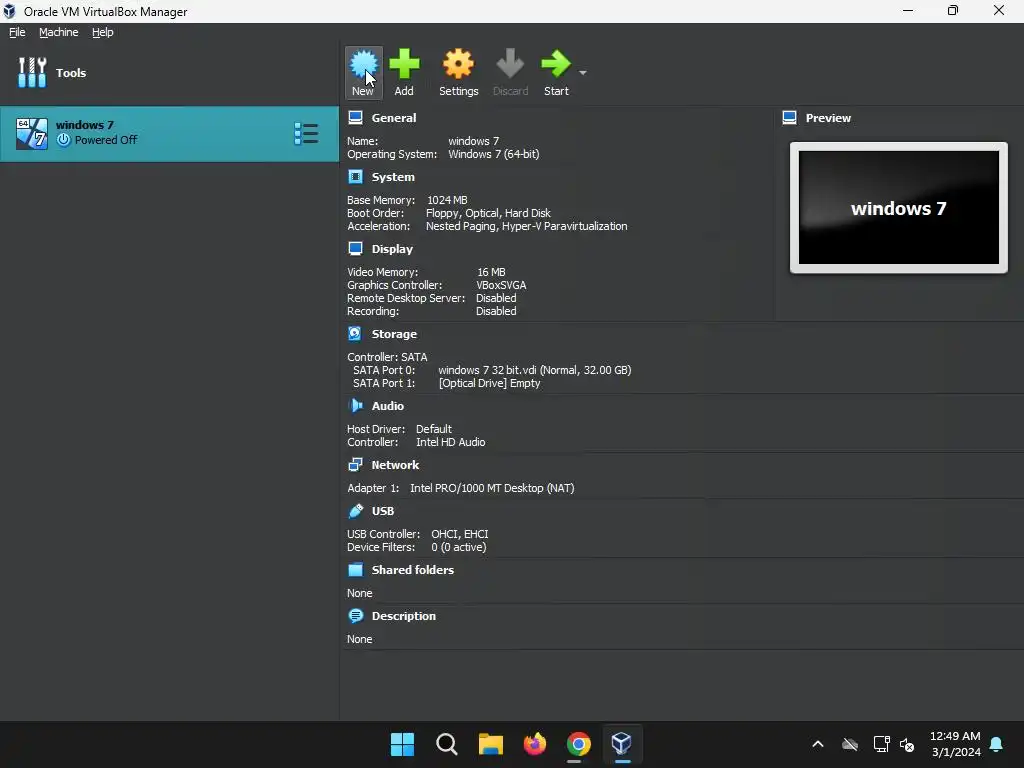Click the Display section screen icon

click(x=355, y=248)
